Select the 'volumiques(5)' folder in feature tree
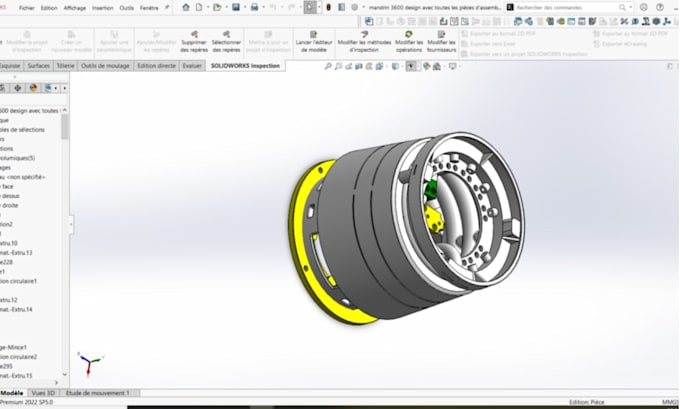Image resolution: width=680 pixels, height=409 pixels. pyautogui.click(x=17, y=158)
